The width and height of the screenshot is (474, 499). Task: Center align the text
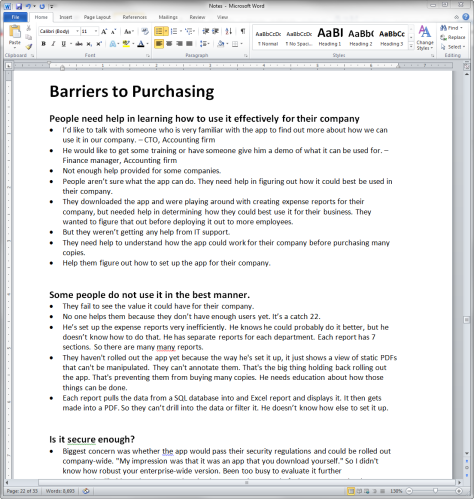(169, 44)
